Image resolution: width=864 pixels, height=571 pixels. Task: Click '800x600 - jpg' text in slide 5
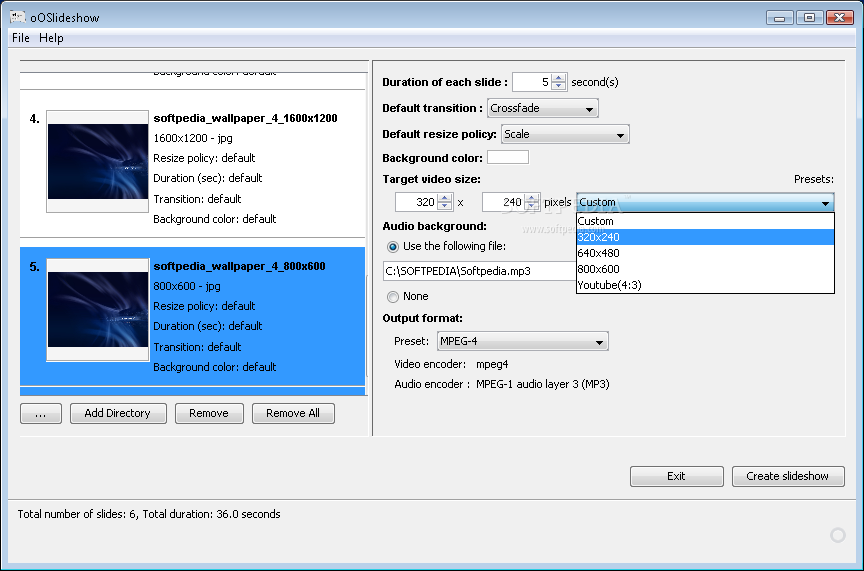point(187,286)
